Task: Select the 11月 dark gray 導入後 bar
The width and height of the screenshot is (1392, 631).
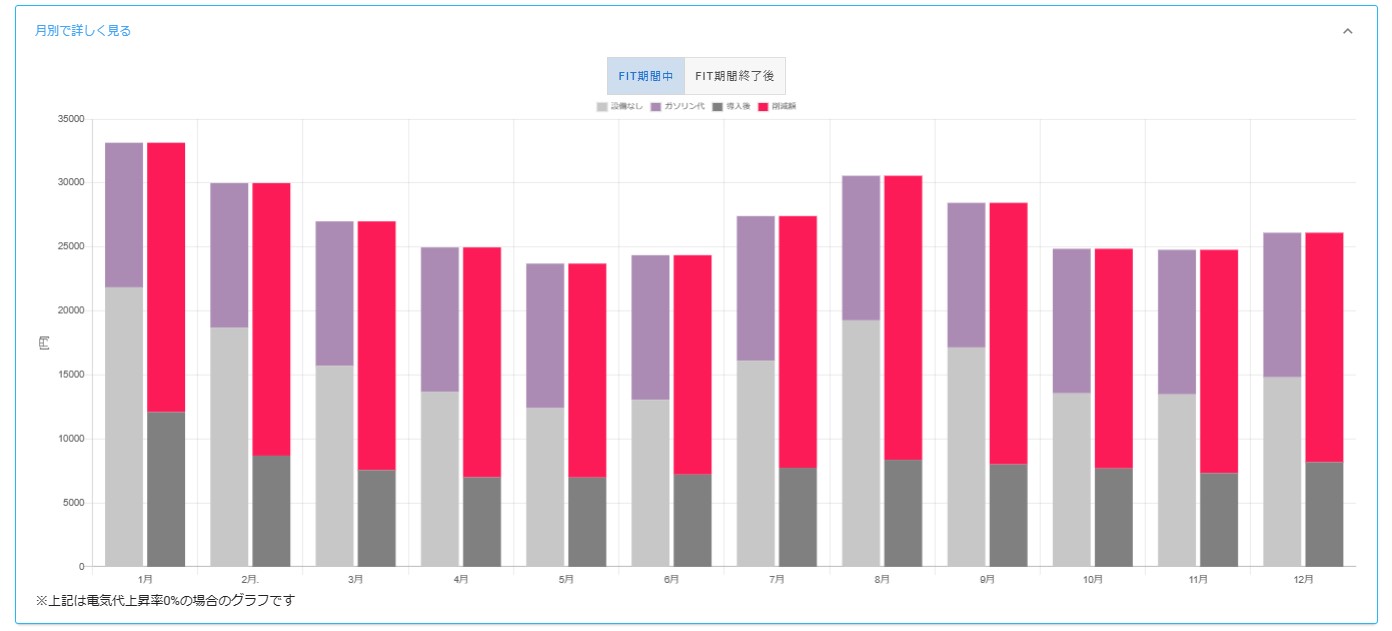Action: [1219, 520]
